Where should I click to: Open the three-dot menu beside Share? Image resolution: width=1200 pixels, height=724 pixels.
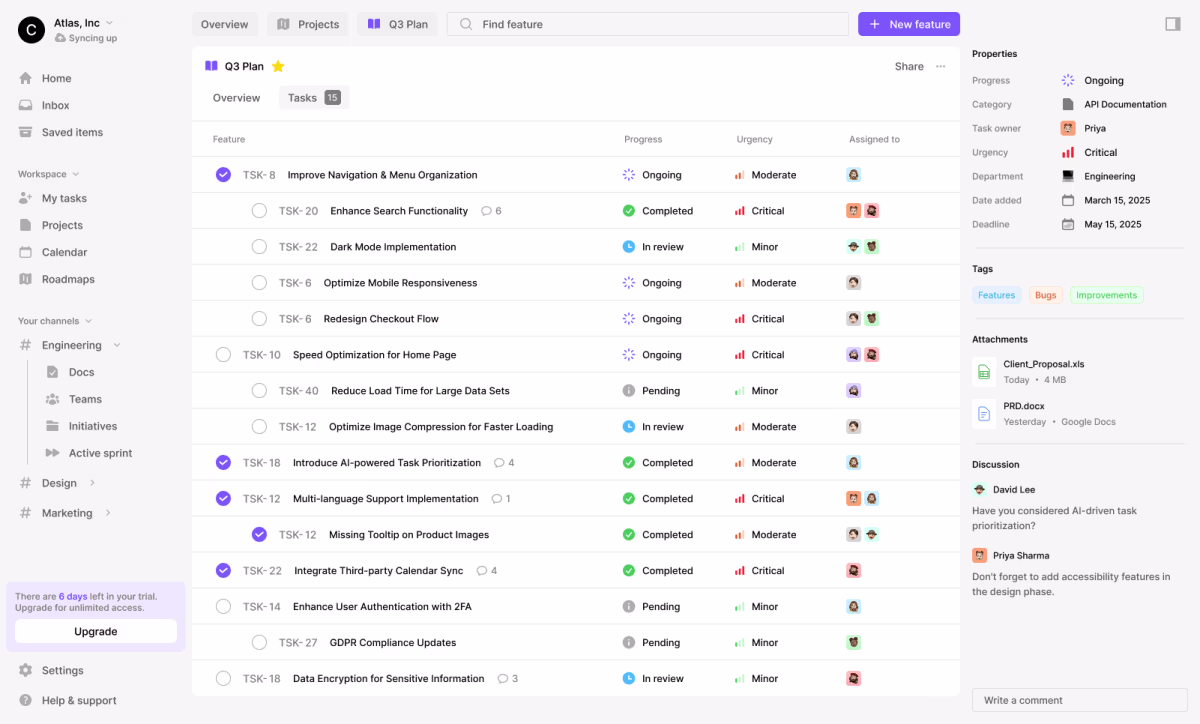click(x=940, y=66)
